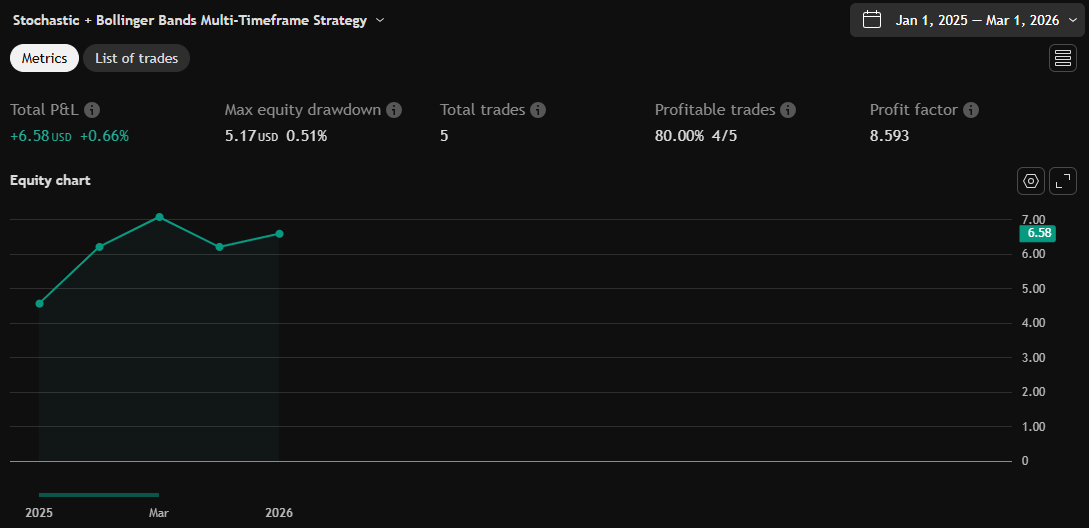Click the 6.58 equity price label
Viewport: 1089px width, 528px height.
(1039, 233)
